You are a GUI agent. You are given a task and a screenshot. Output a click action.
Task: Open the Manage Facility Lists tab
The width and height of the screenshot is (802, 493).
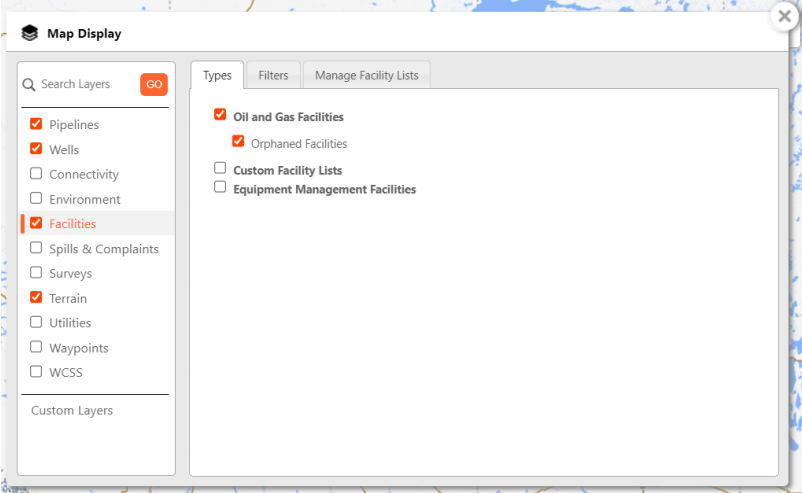click(366, 76)
